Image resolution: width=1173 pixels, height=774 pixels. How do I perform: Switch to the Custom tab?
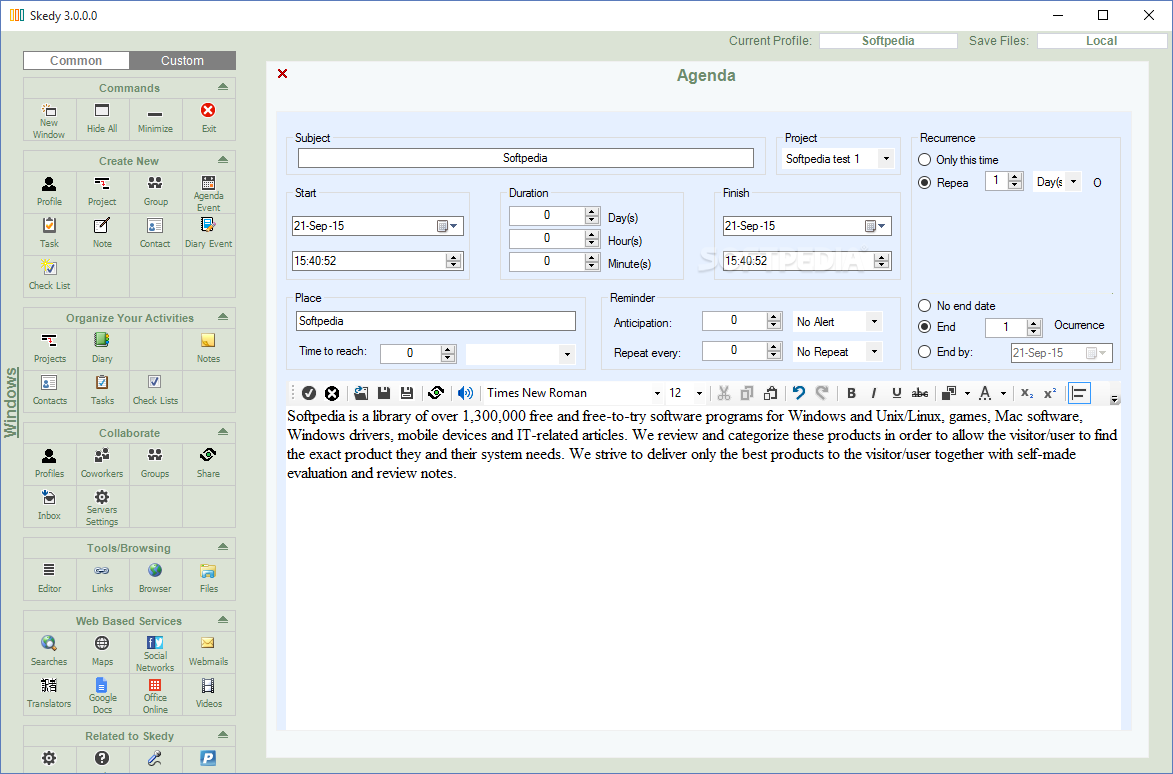click(x=183, y=61)
